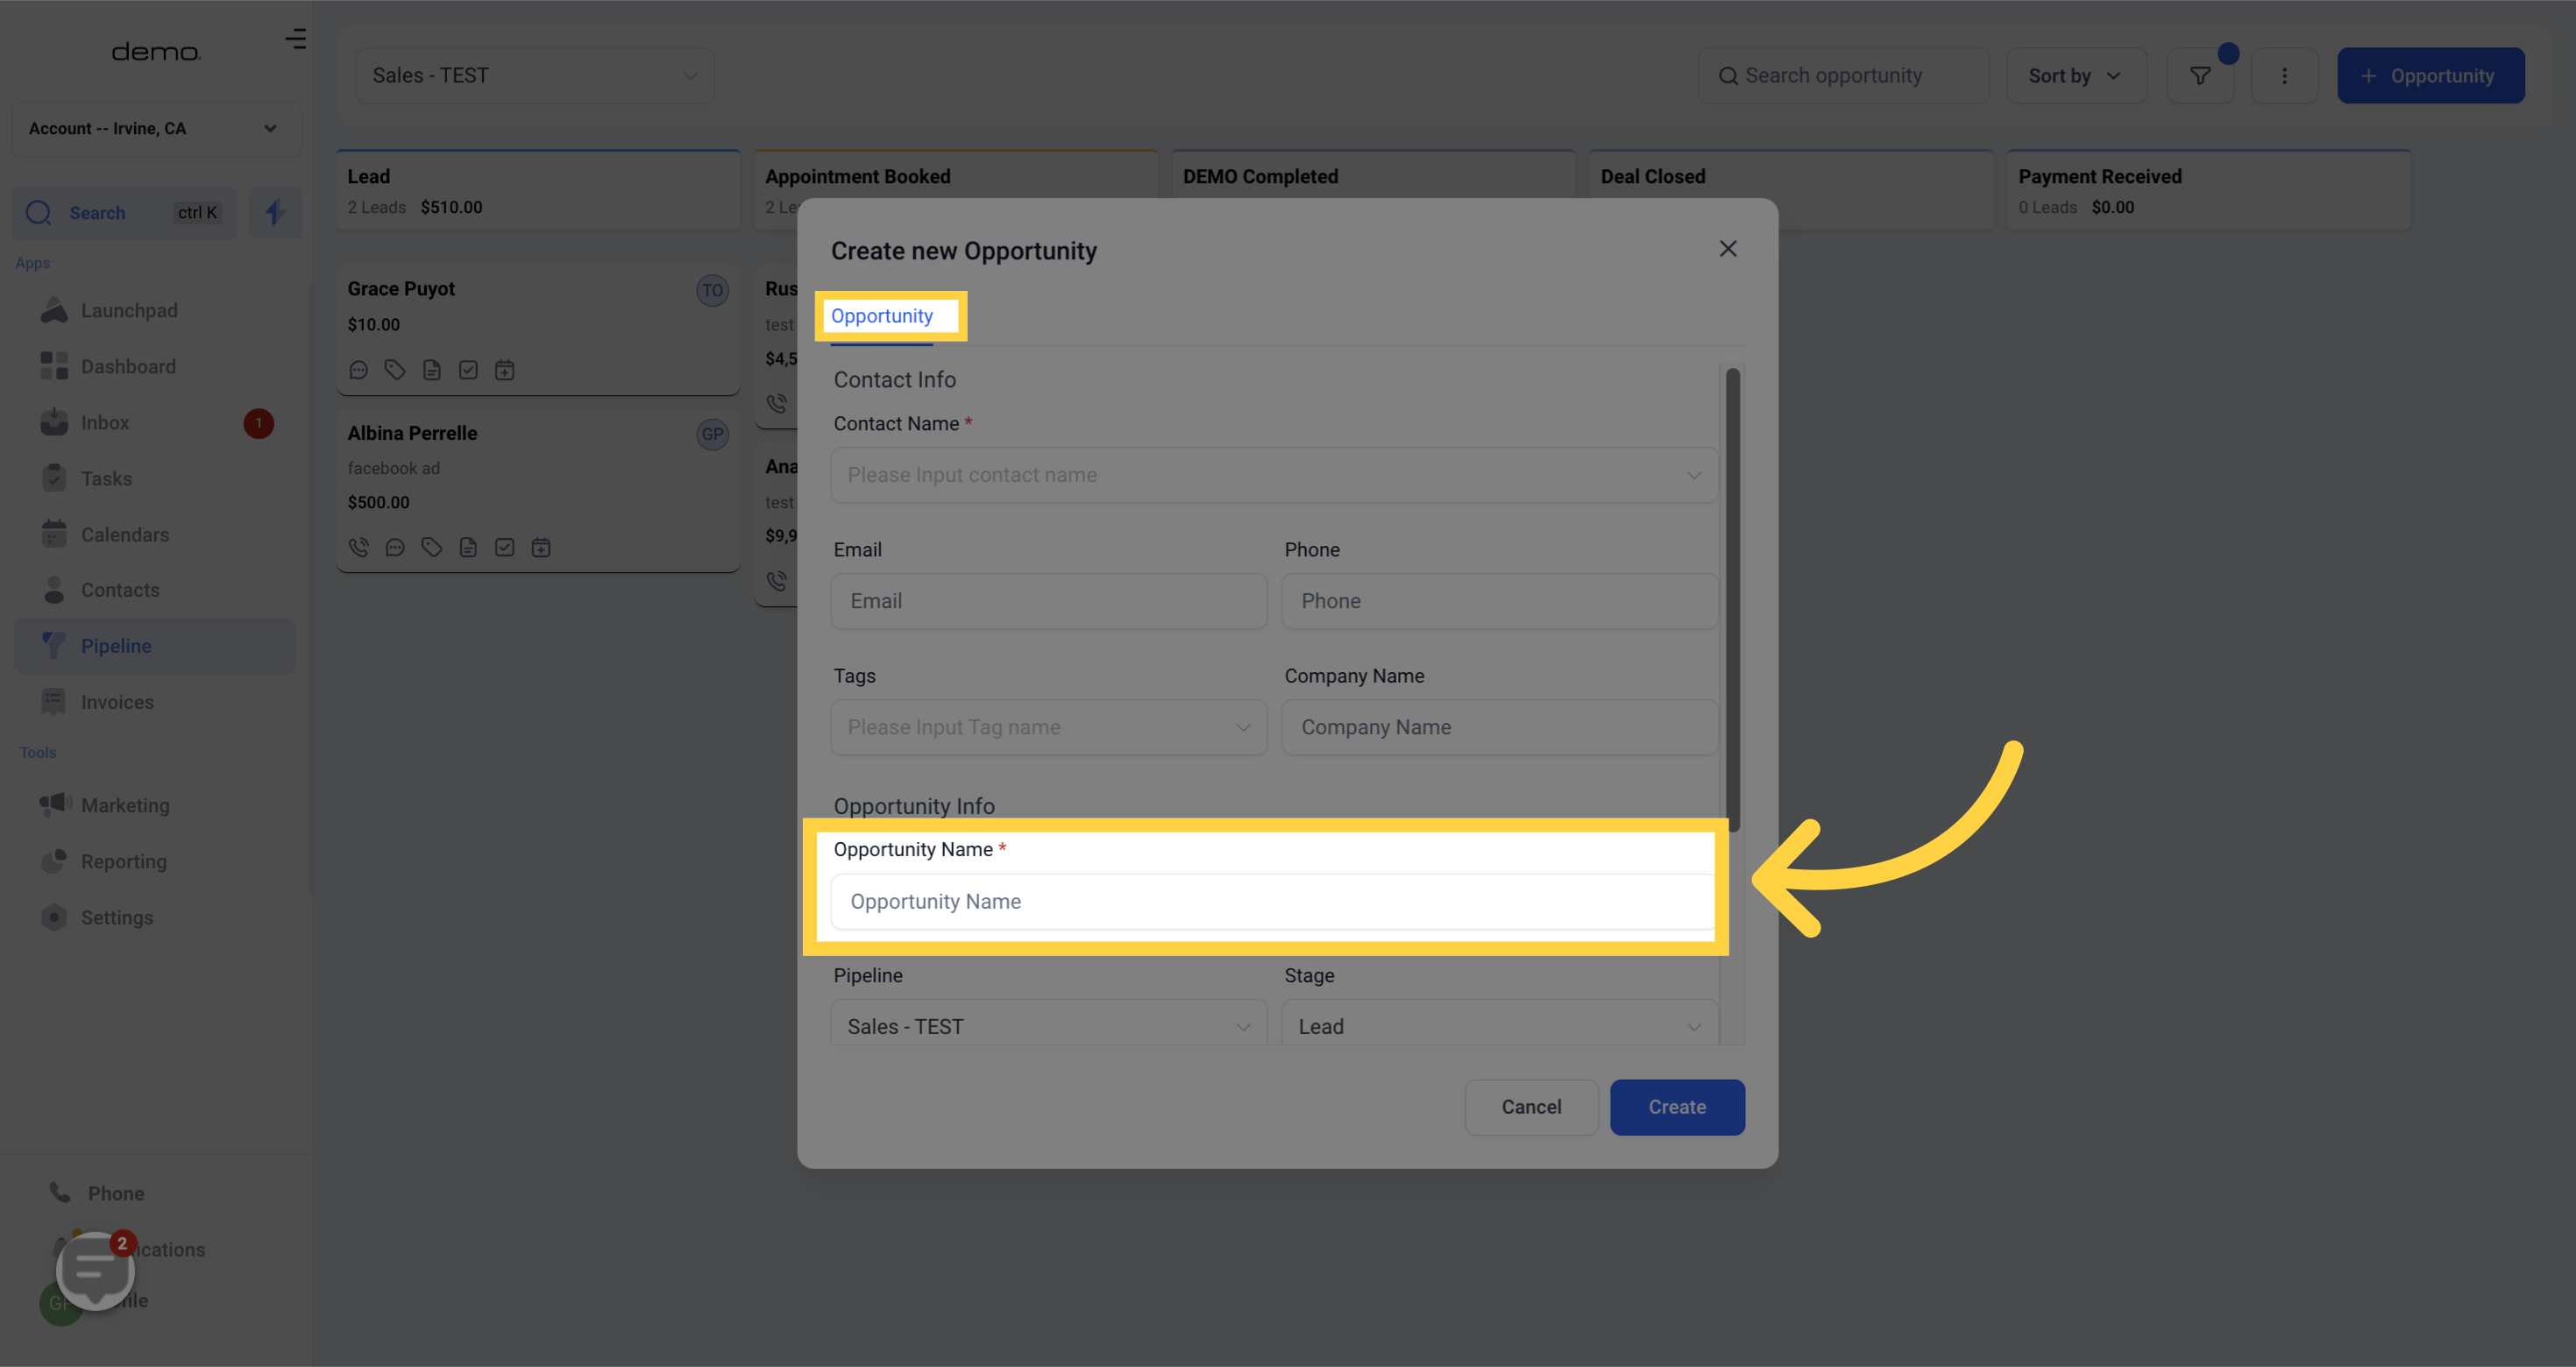Click the Opportunity Name input field
The image size is (2576, 1367).
point(1271,901)
